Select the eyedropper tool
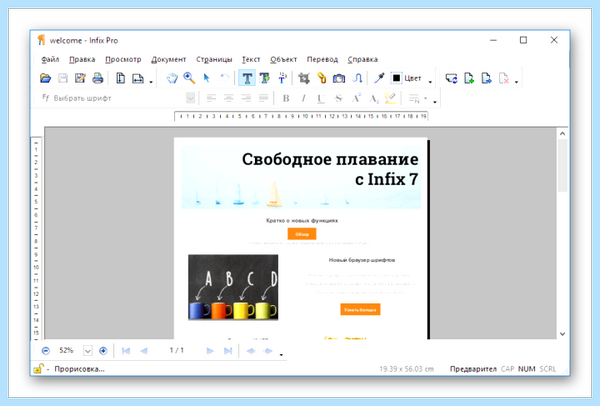Viewport: 600px width, 406px height. (x=379, y=78)
